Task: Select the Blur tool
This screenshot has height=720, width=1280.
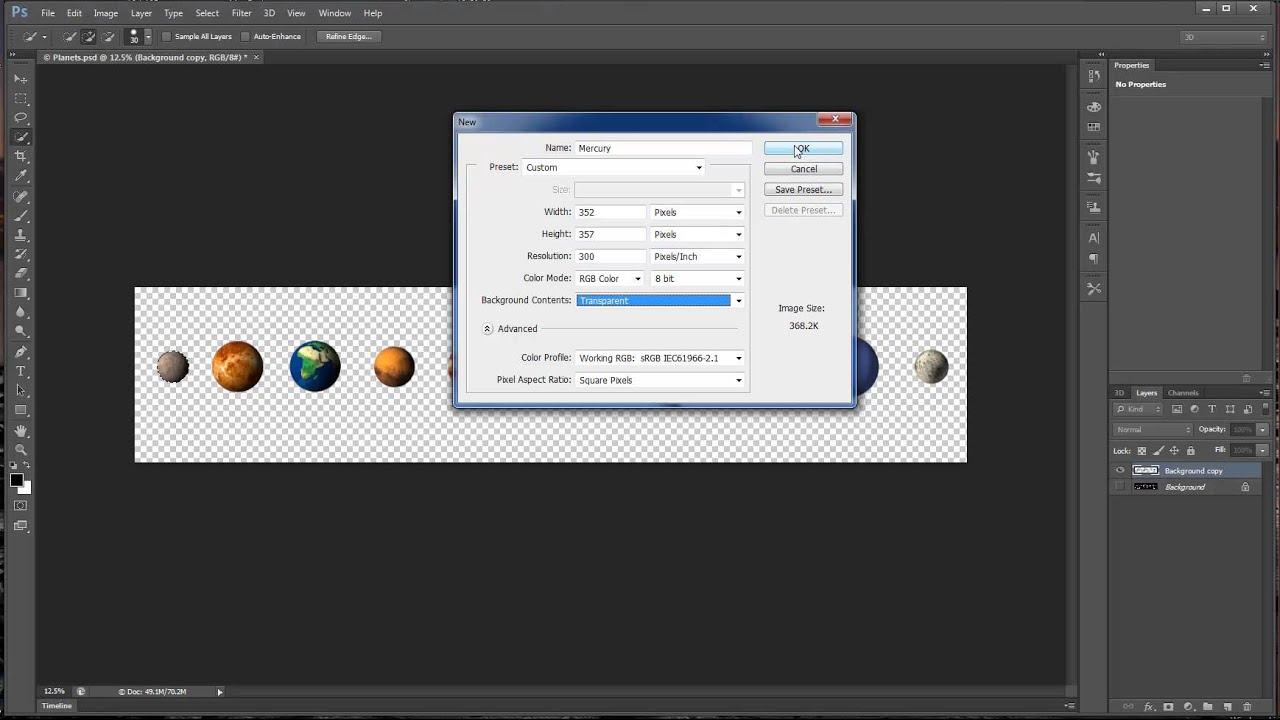Action: (x=21, y=312)
